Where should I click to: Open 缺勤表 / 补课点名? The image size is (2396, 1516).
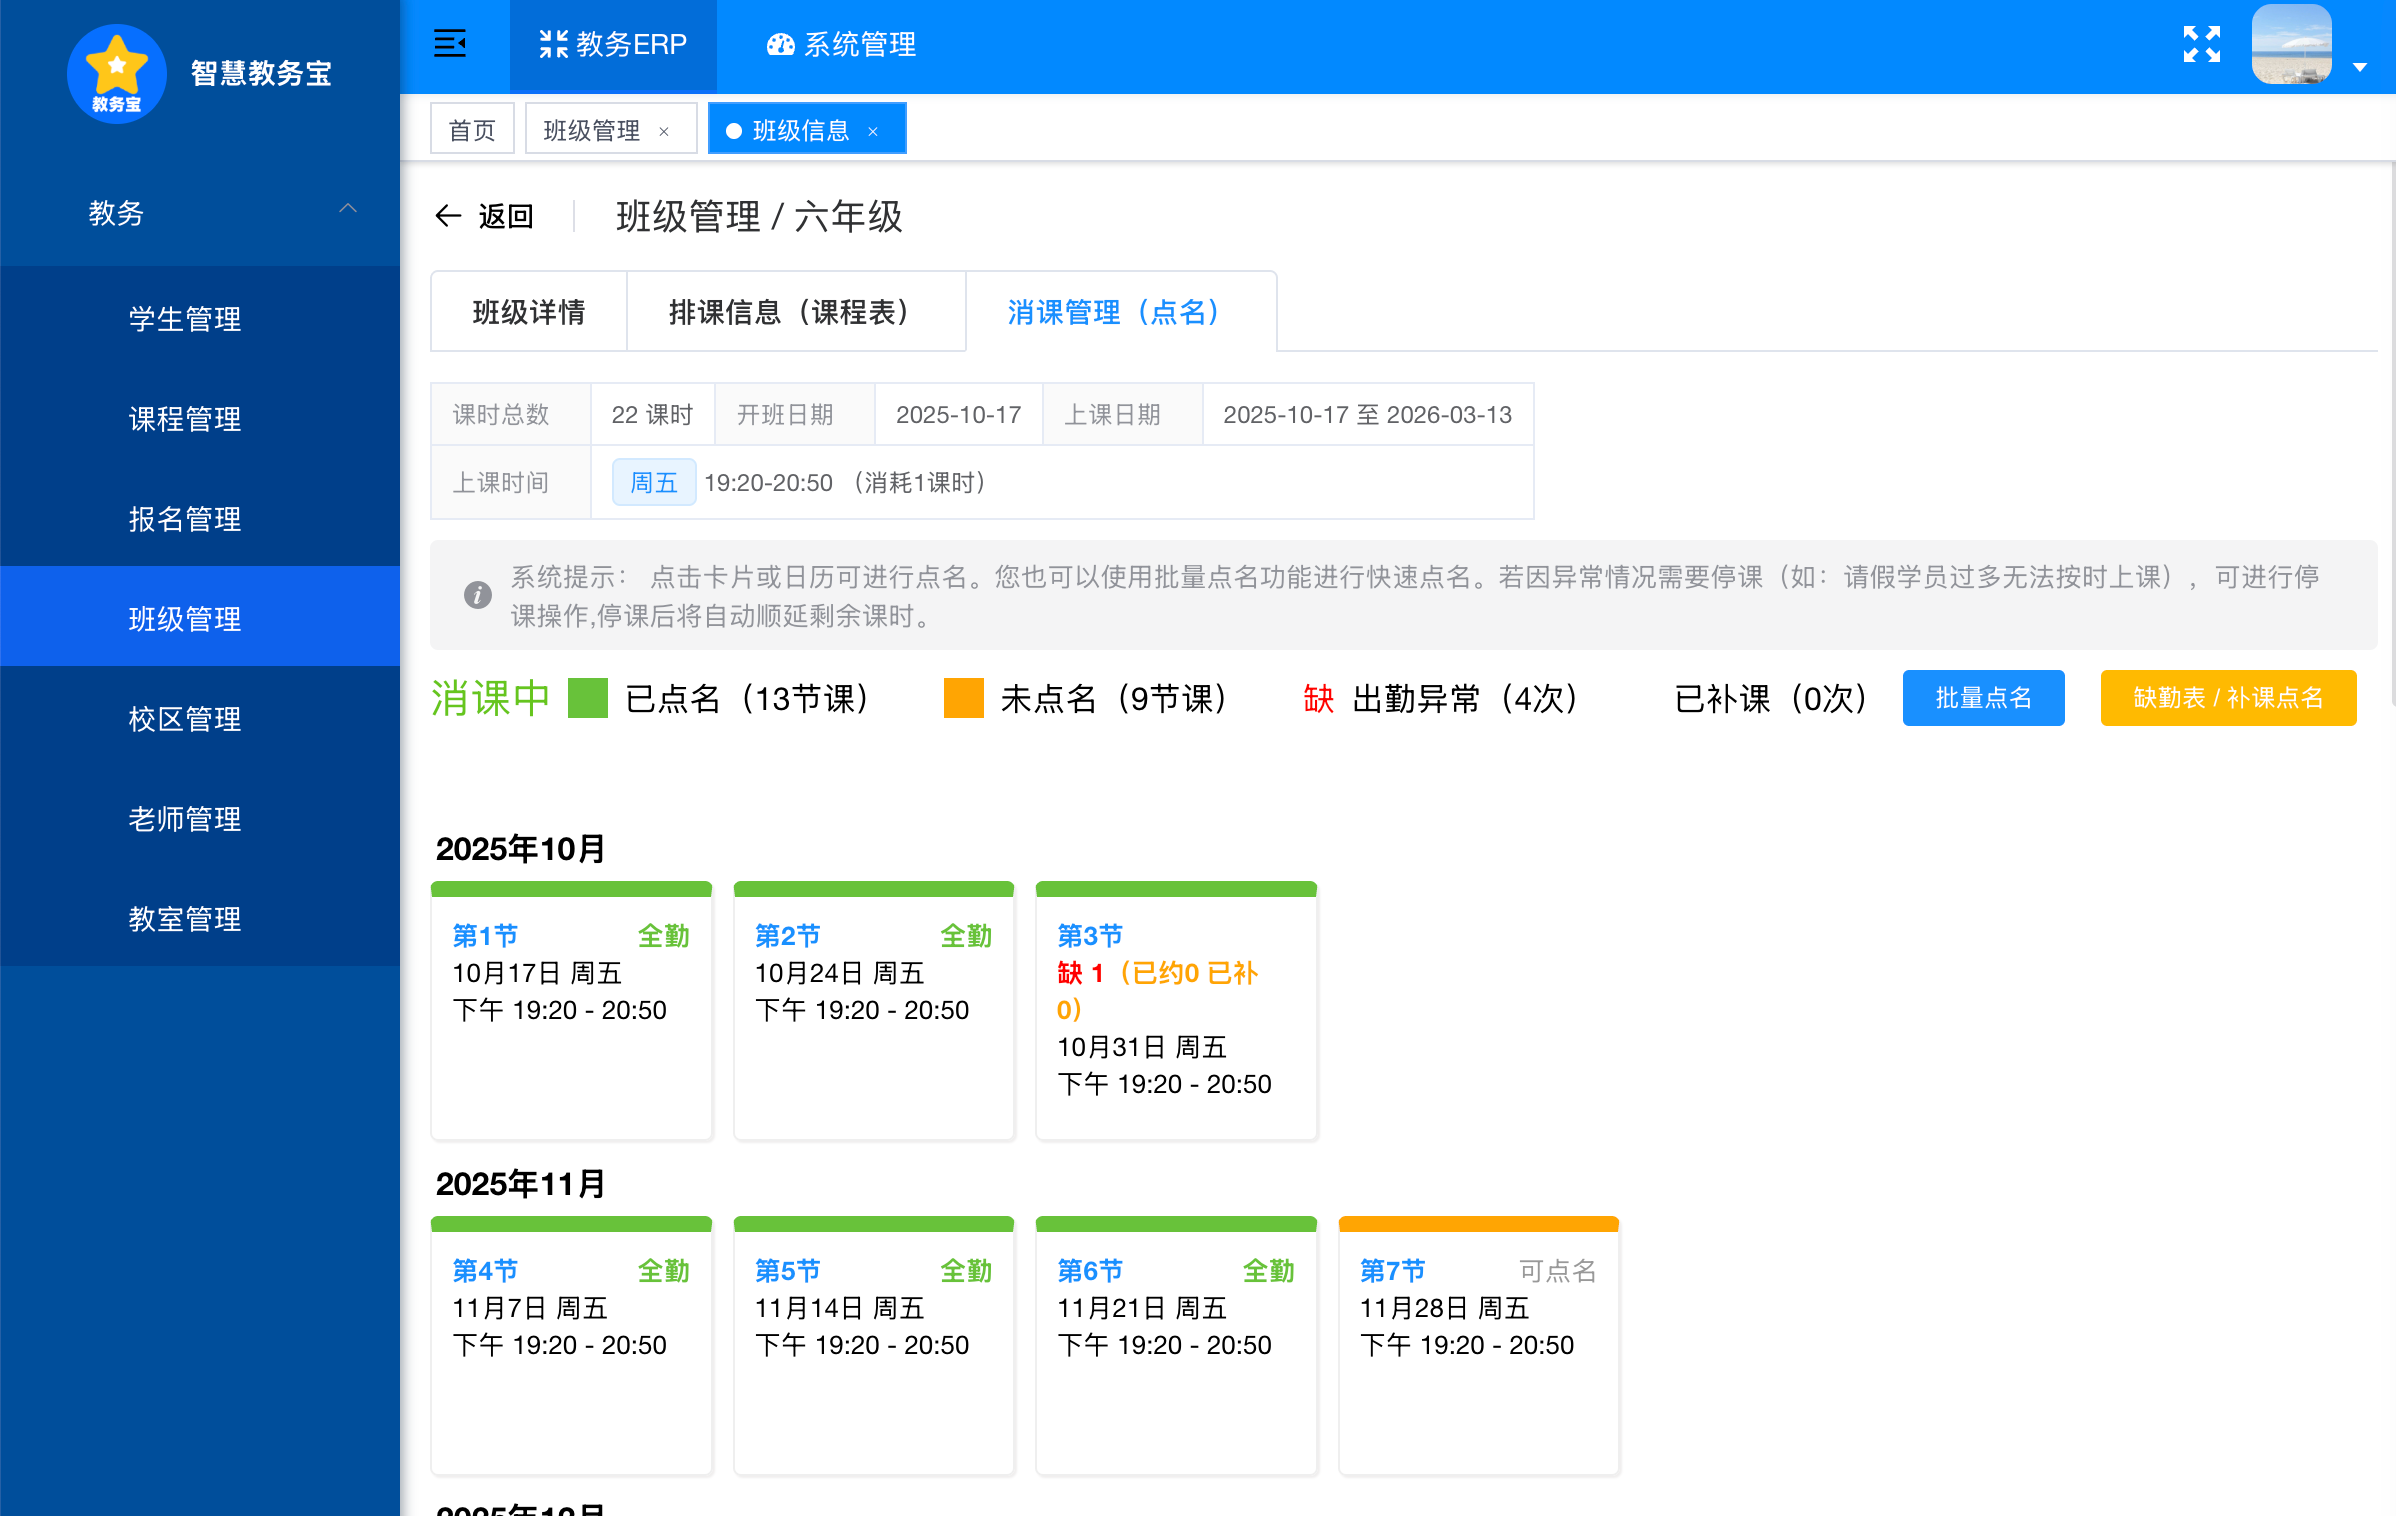point(2228,697)
